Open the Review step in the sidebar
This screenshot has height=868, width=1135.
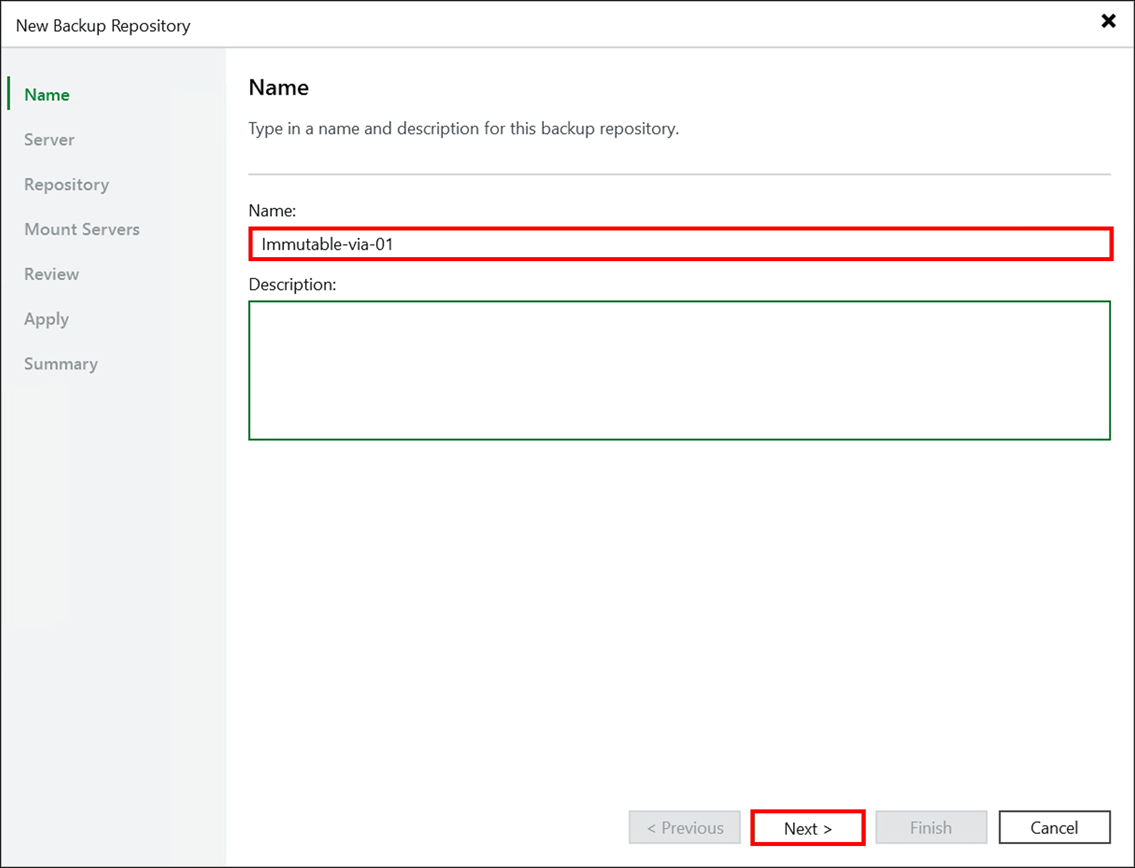click(x=51, y=274)
